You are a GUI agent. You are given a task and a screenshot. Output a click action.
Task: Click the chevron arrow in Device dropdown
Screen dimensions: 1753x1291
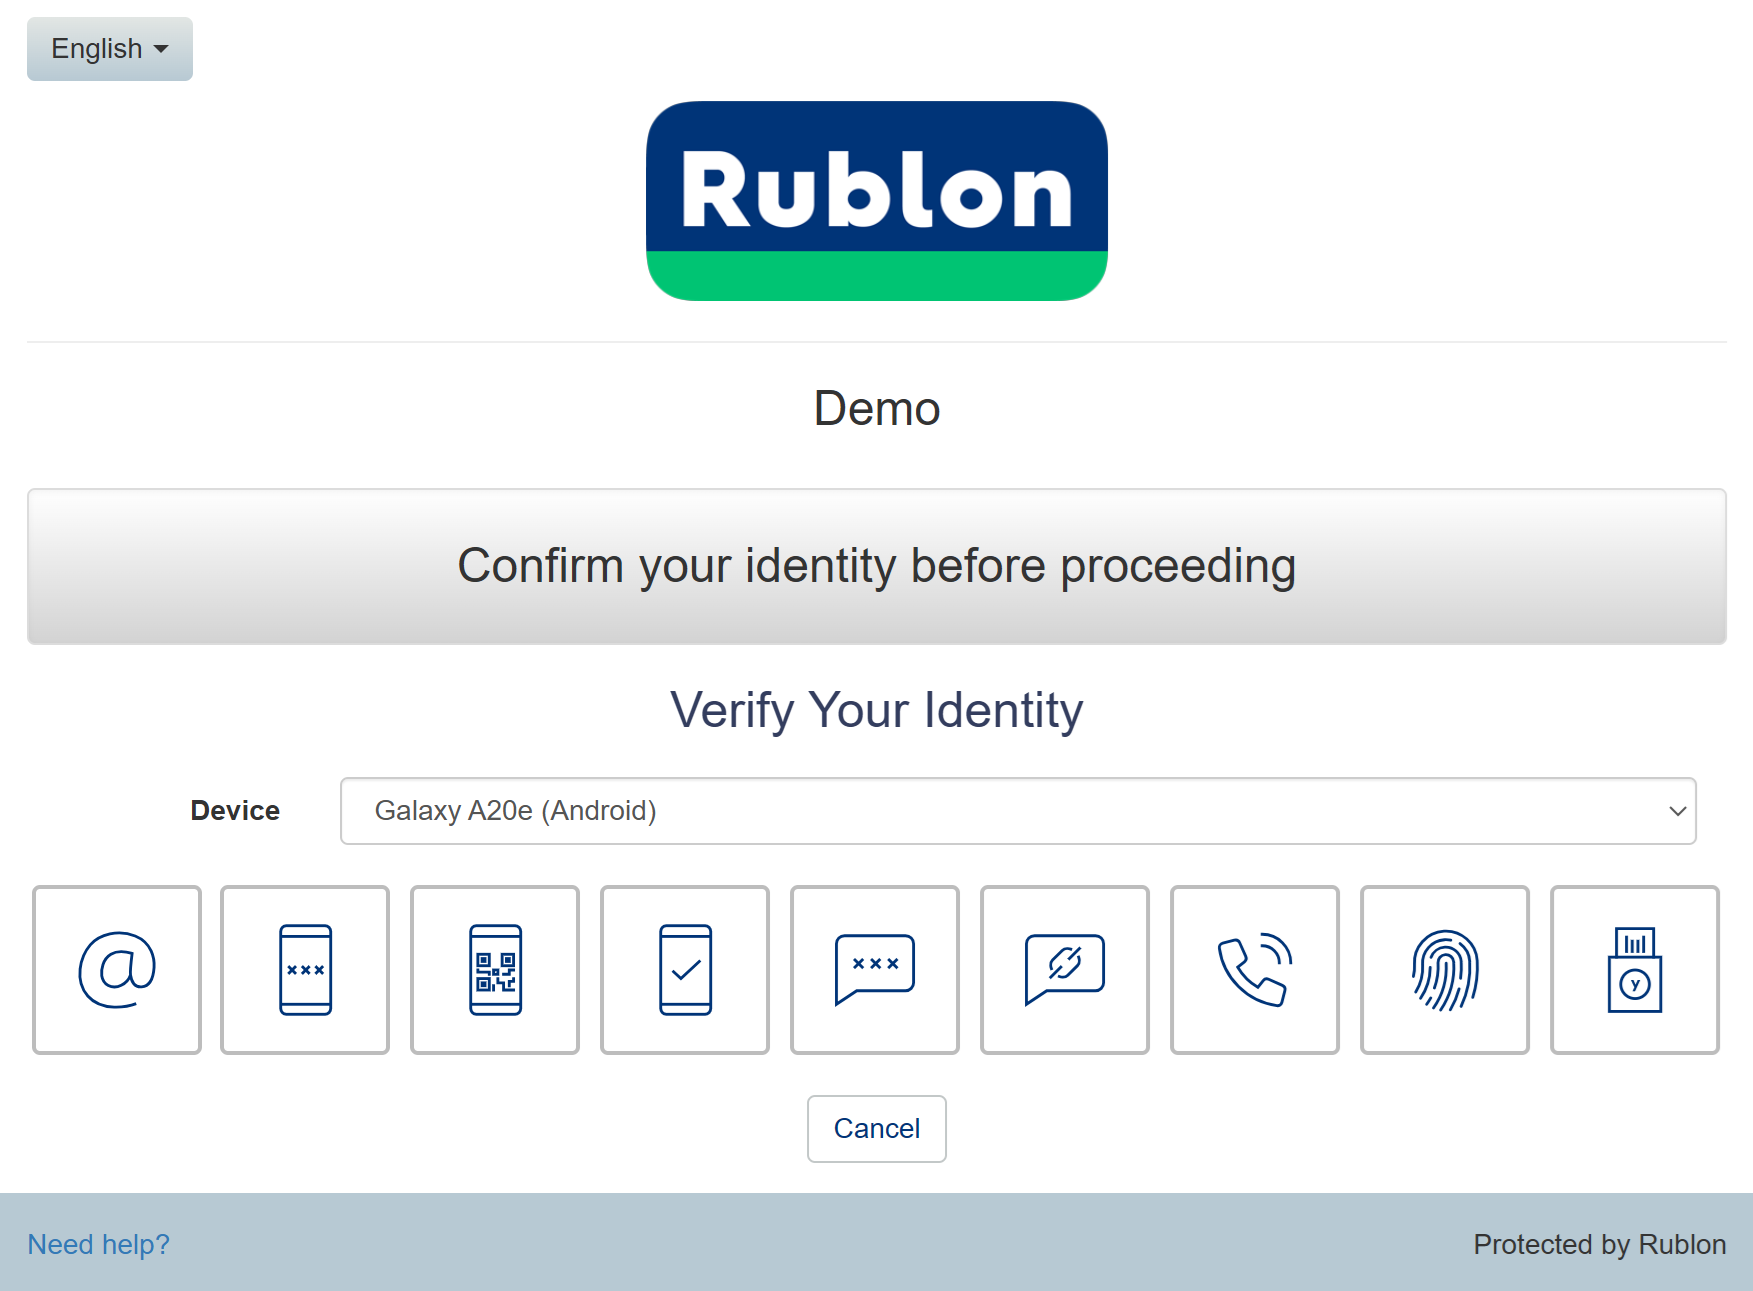[x=1677, y=811]
